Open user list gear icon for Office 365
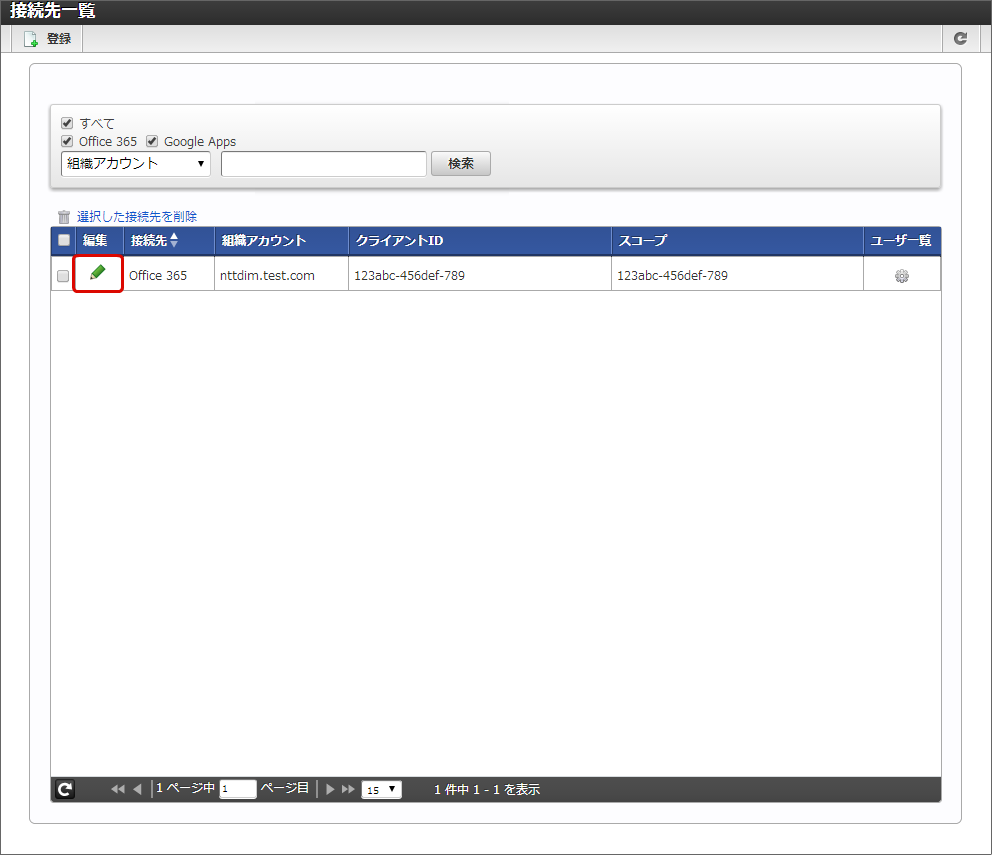The height and width of the screenshot is (855, 992). click(x=902, y=276)
